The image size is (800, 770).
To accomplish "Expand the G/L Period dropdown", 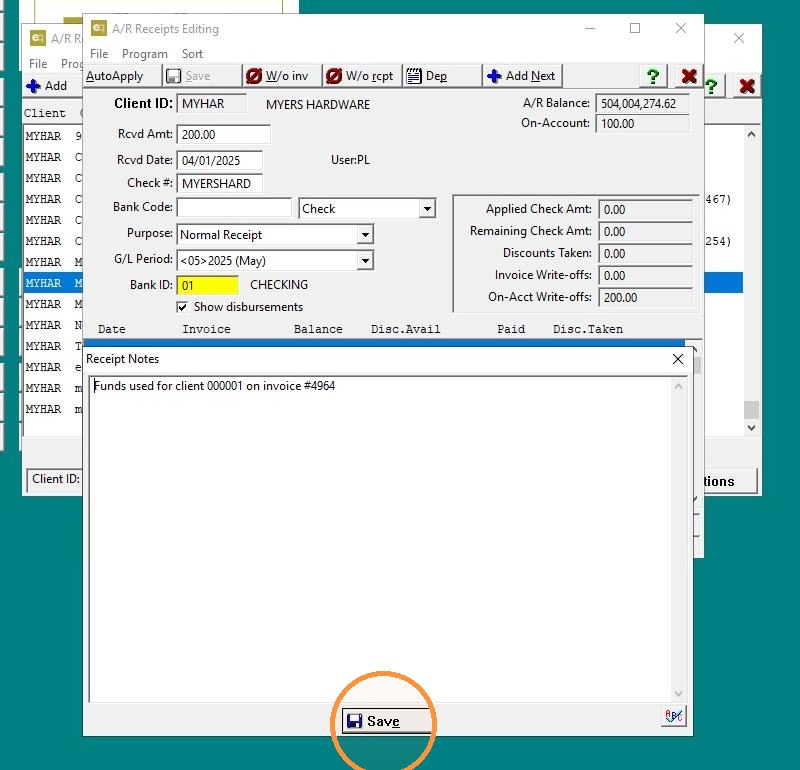I will [365, 261].
